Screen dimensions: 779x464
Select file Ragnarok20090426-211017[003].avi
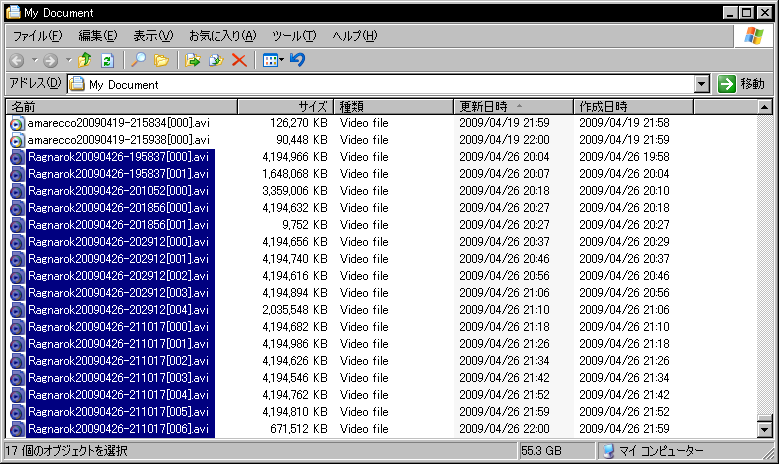pyautogui.click(x=120, y=378)
